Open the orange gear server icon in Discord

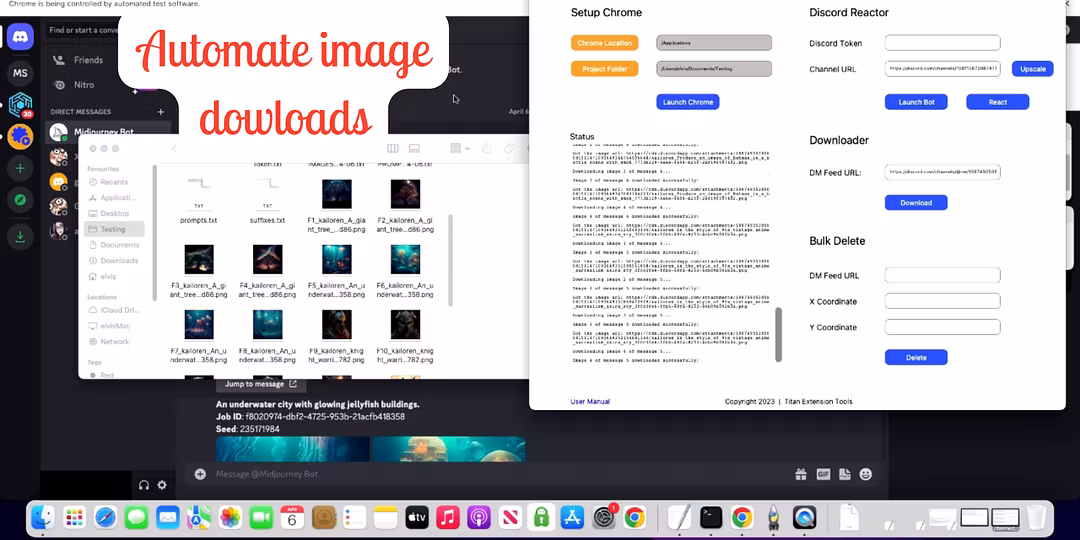[20, 136]
